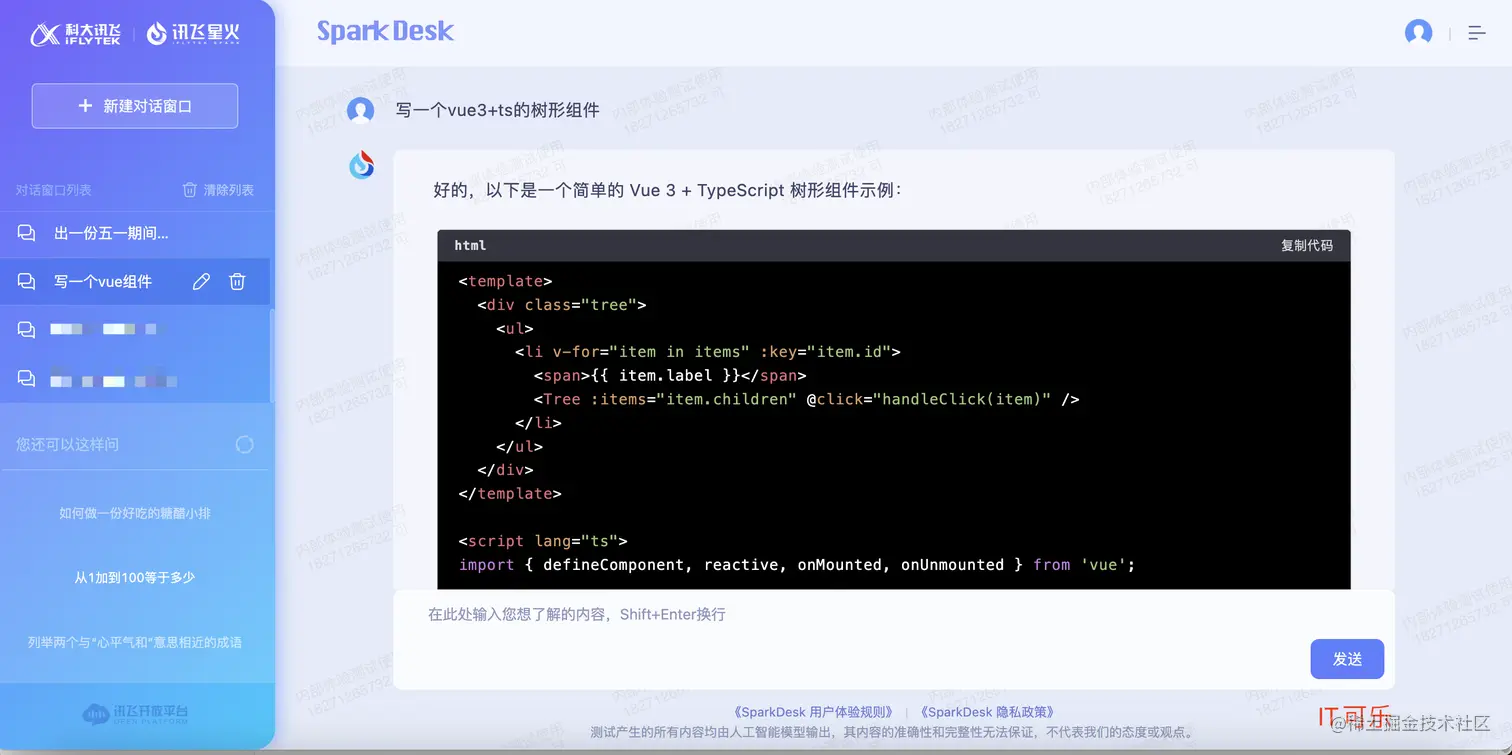Click the Spark bot avatar beside the answer
The width and height of the screenshot is (1512, 755).
(x=361, y=165)
